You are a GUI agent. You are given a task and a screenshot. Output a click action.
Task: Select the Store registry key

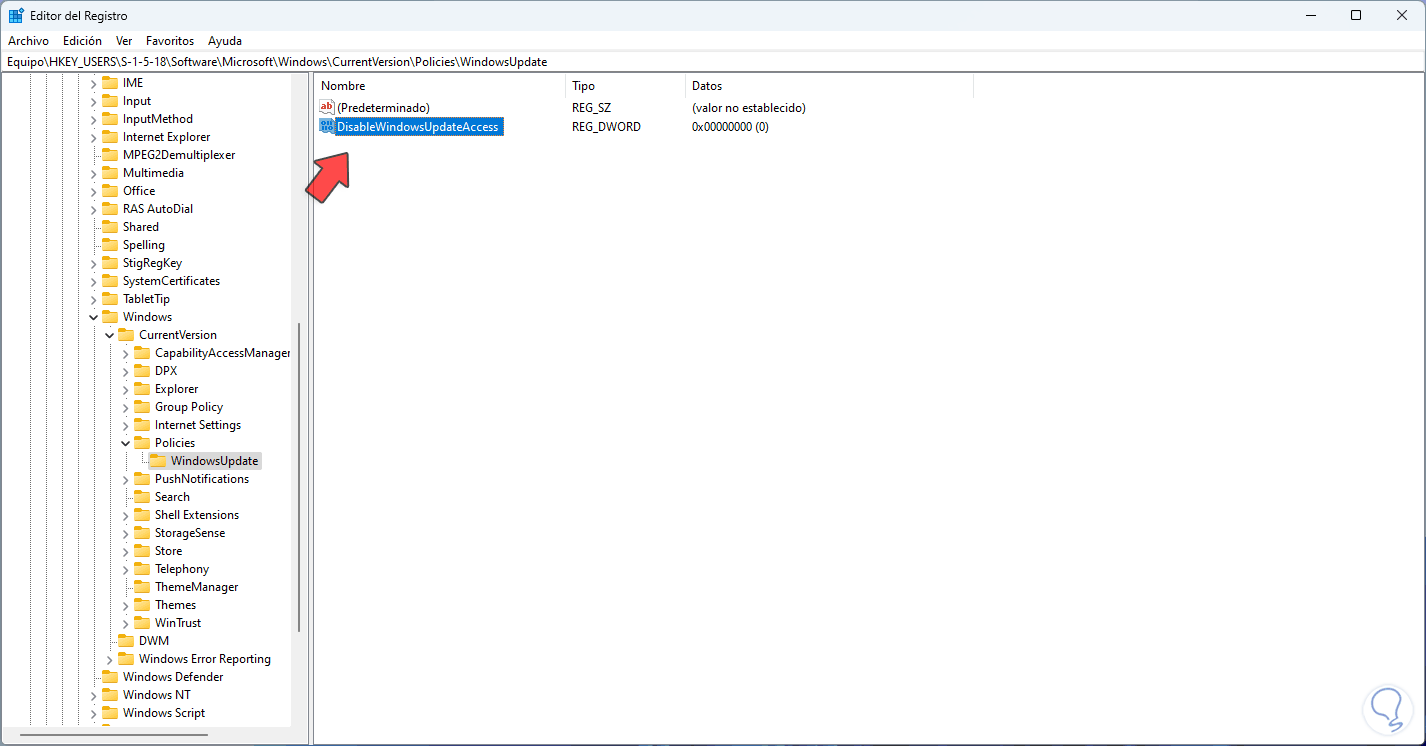tap(168, 551)
